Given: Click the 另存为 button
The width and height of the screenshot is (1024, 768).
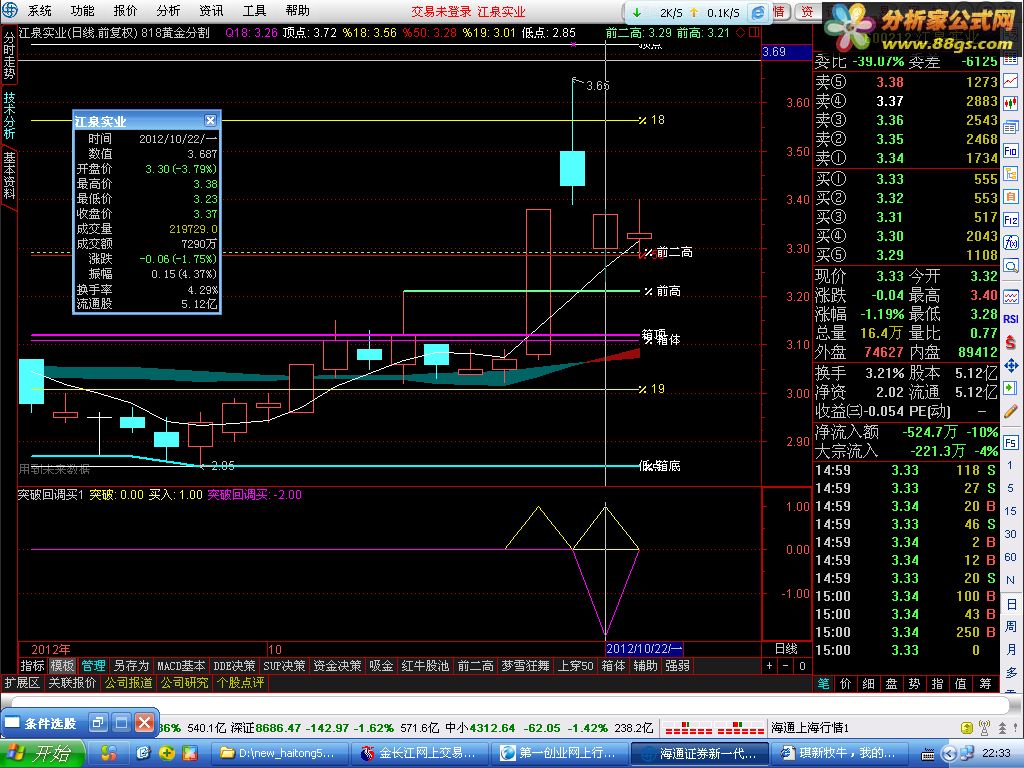Looking at the screenshot, I should (x=131, y=665).
